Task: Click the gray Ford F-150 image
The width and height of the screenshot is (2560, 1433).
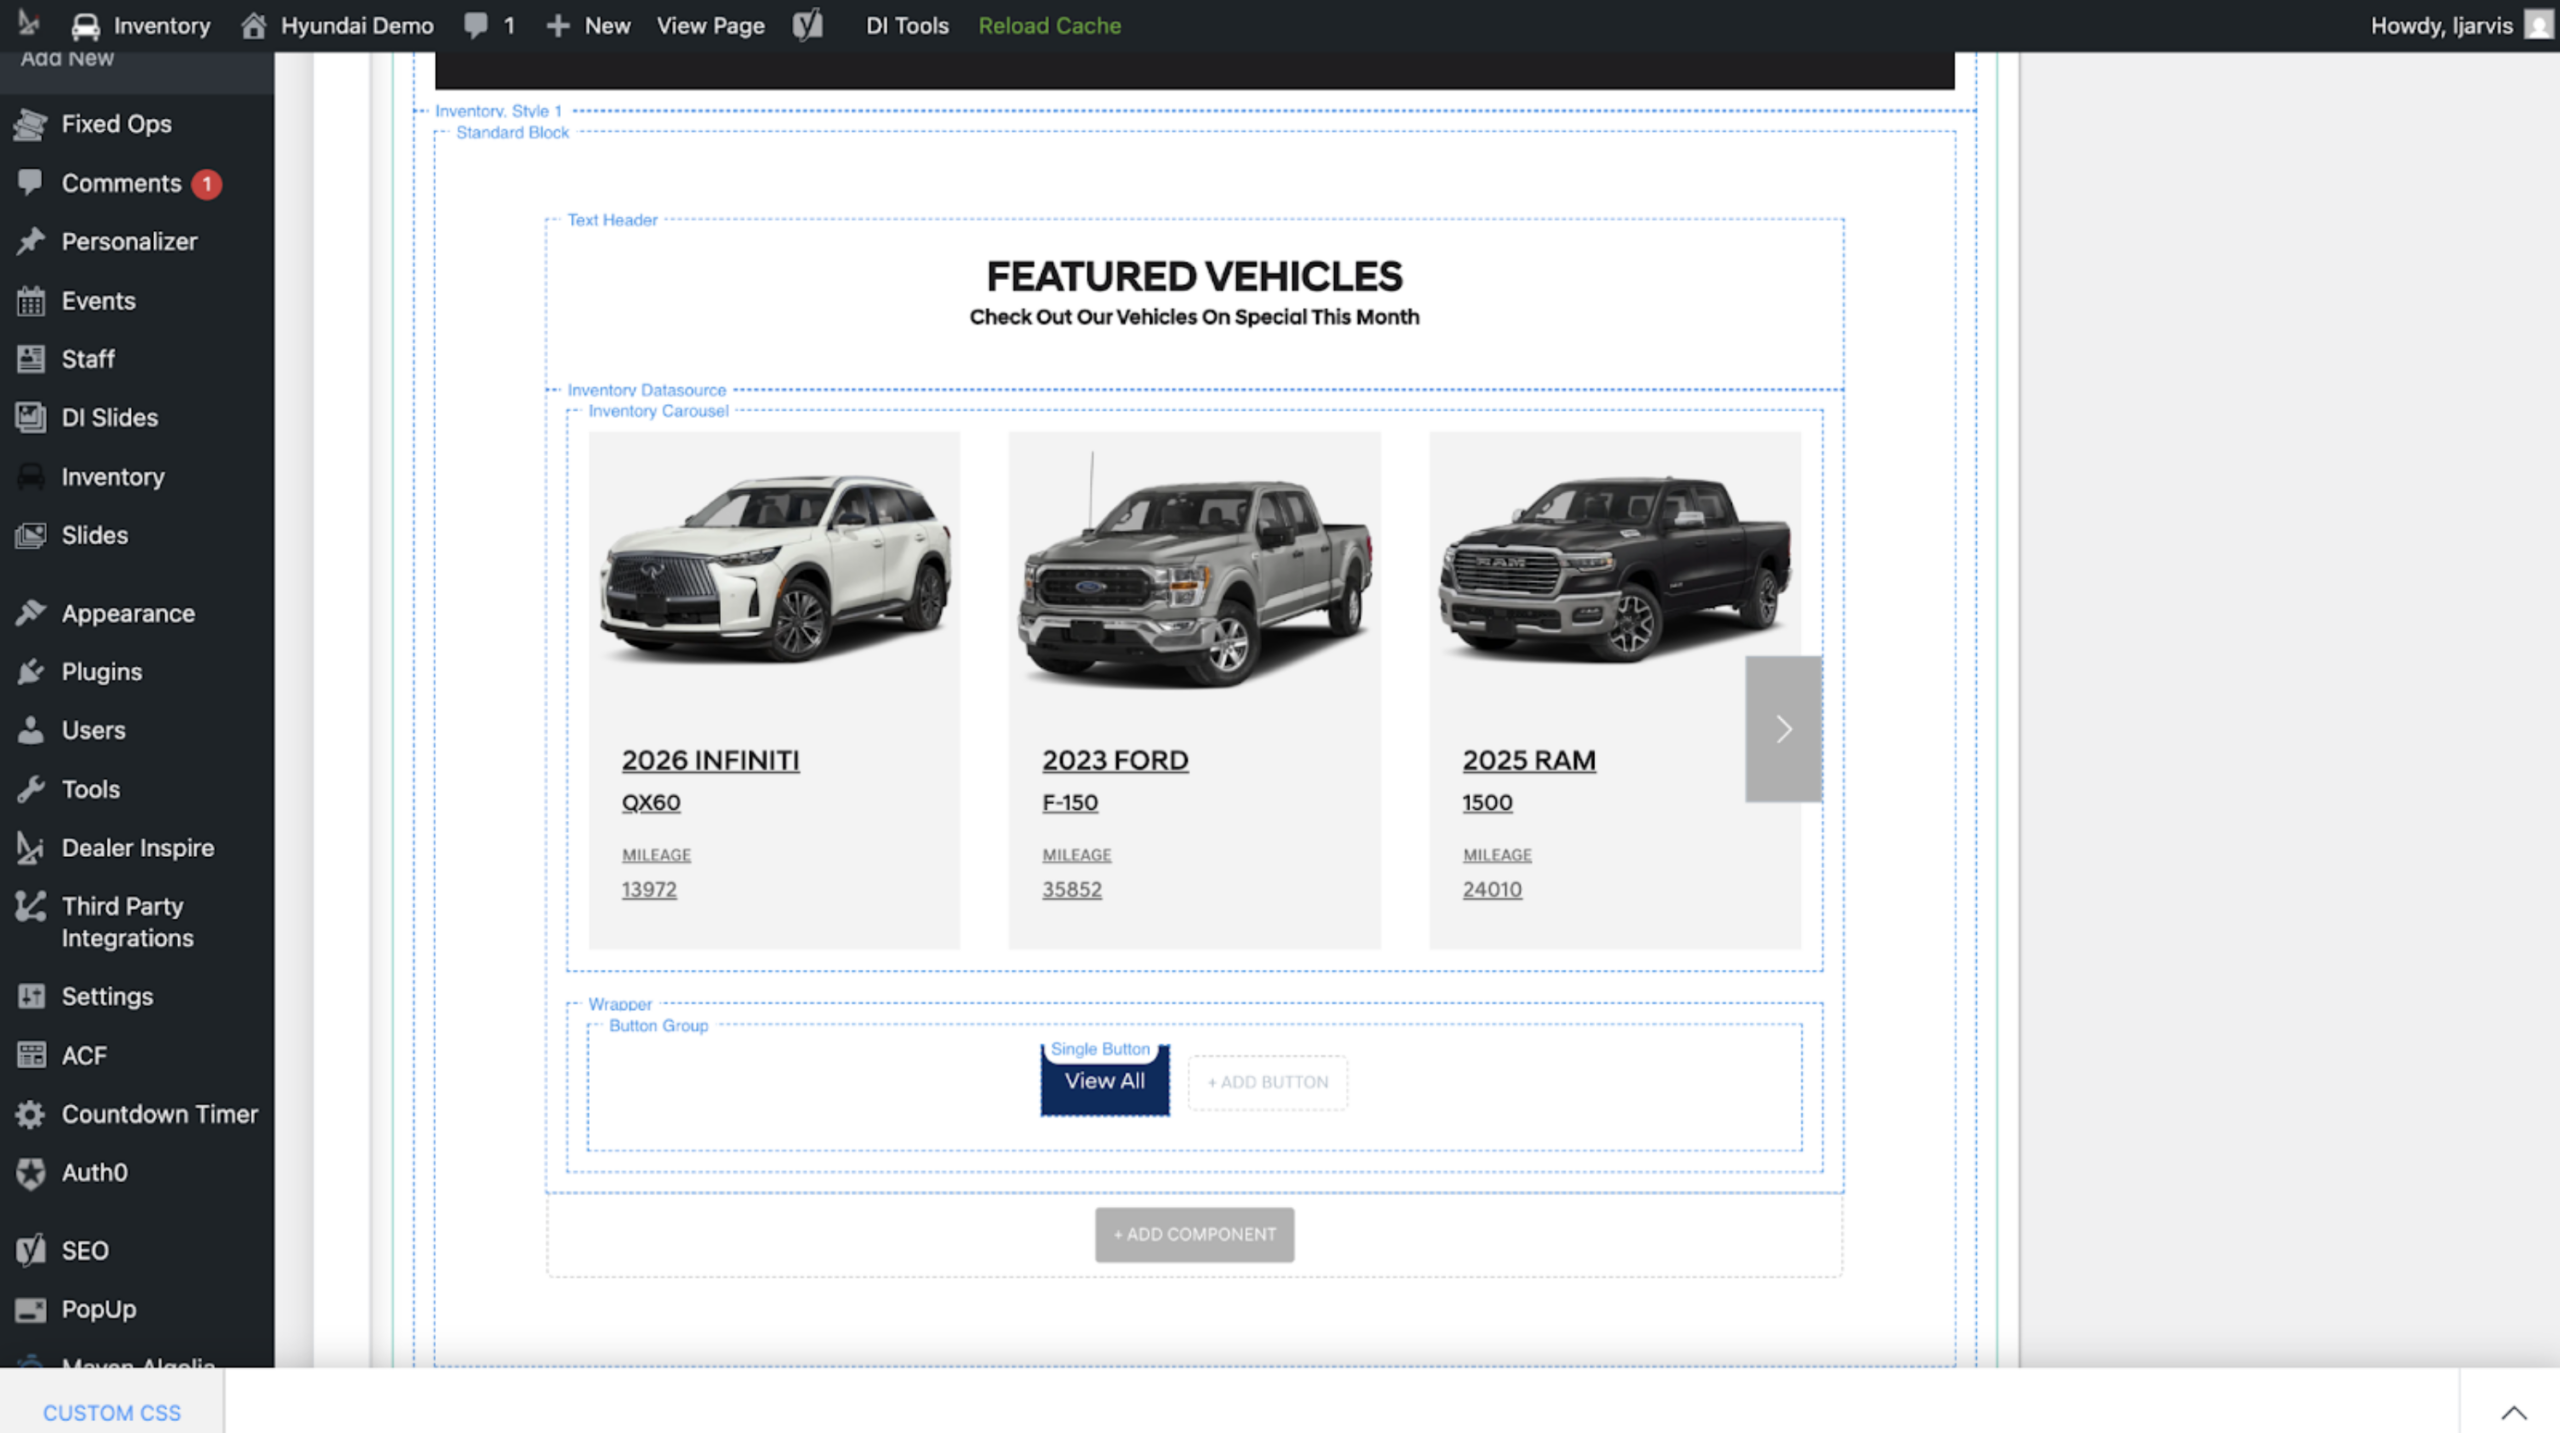Action: click(1194, 570)
